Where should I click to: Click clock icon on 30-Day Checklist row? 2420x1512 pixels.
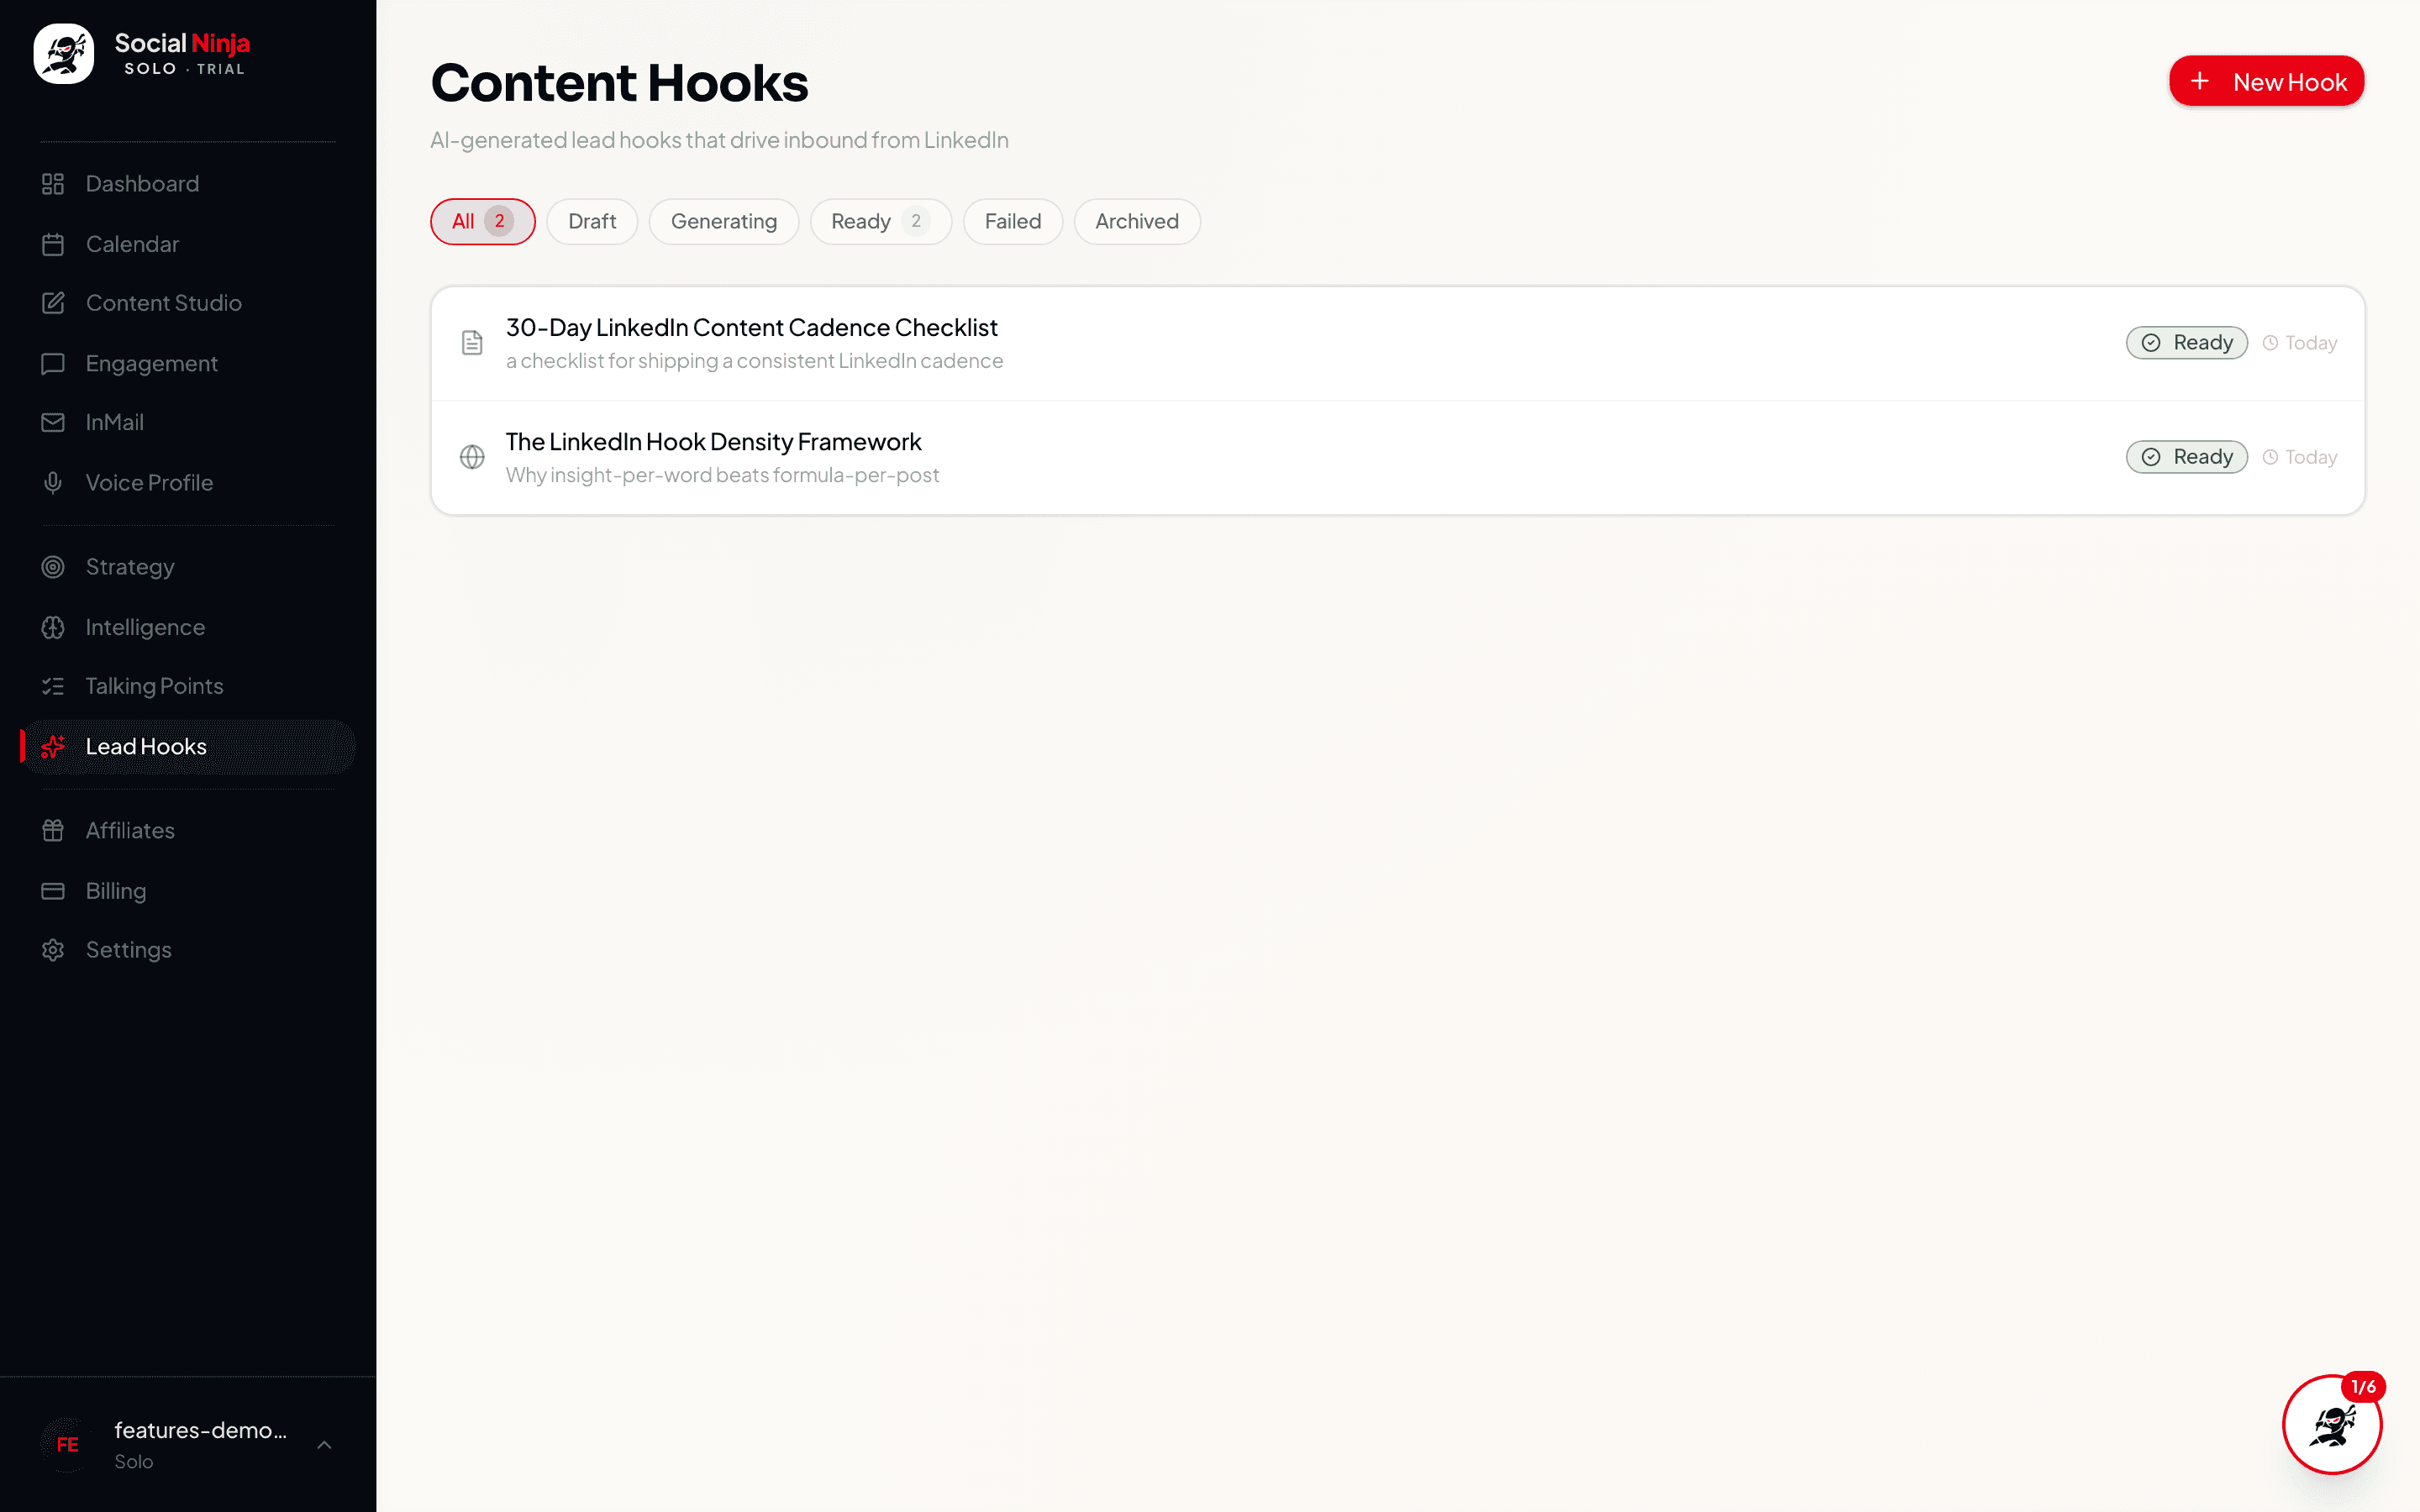(x=2270, y=343)
